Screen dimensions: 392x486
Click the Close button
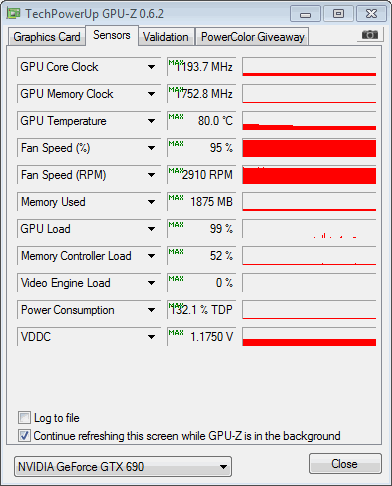tap(345, 464)
